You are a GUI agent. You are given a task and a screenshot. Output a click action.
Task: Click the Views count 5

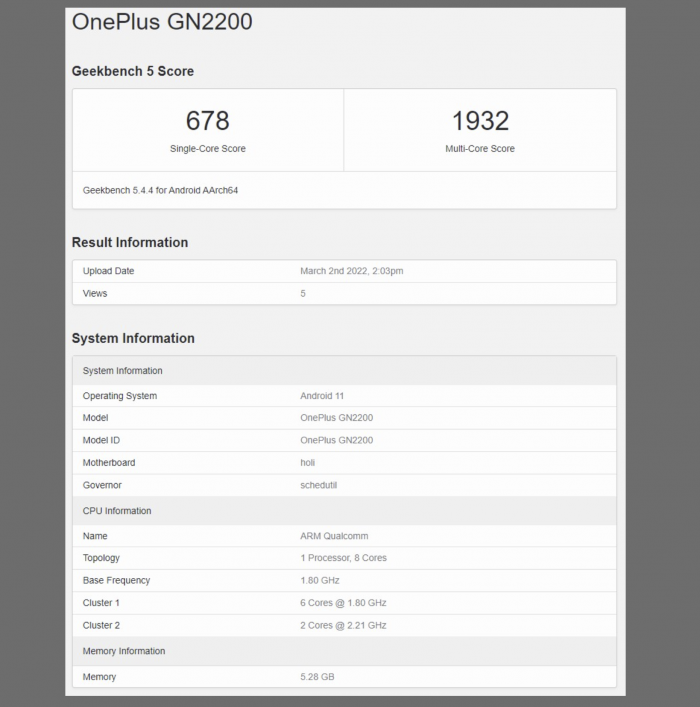click(303, 294)
